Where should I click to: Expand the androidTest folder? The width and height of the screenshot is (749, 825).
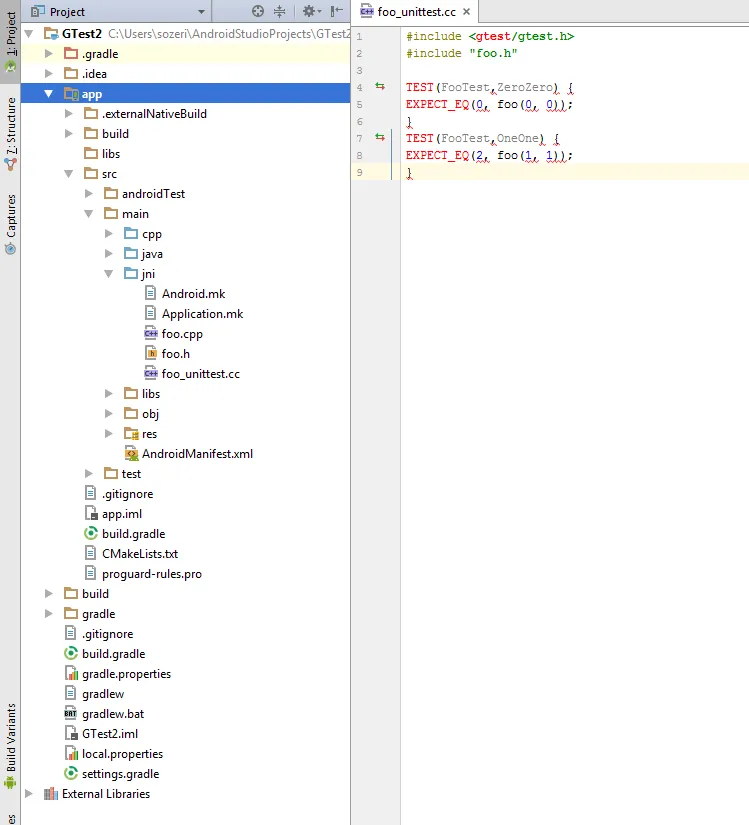[89, 194]
